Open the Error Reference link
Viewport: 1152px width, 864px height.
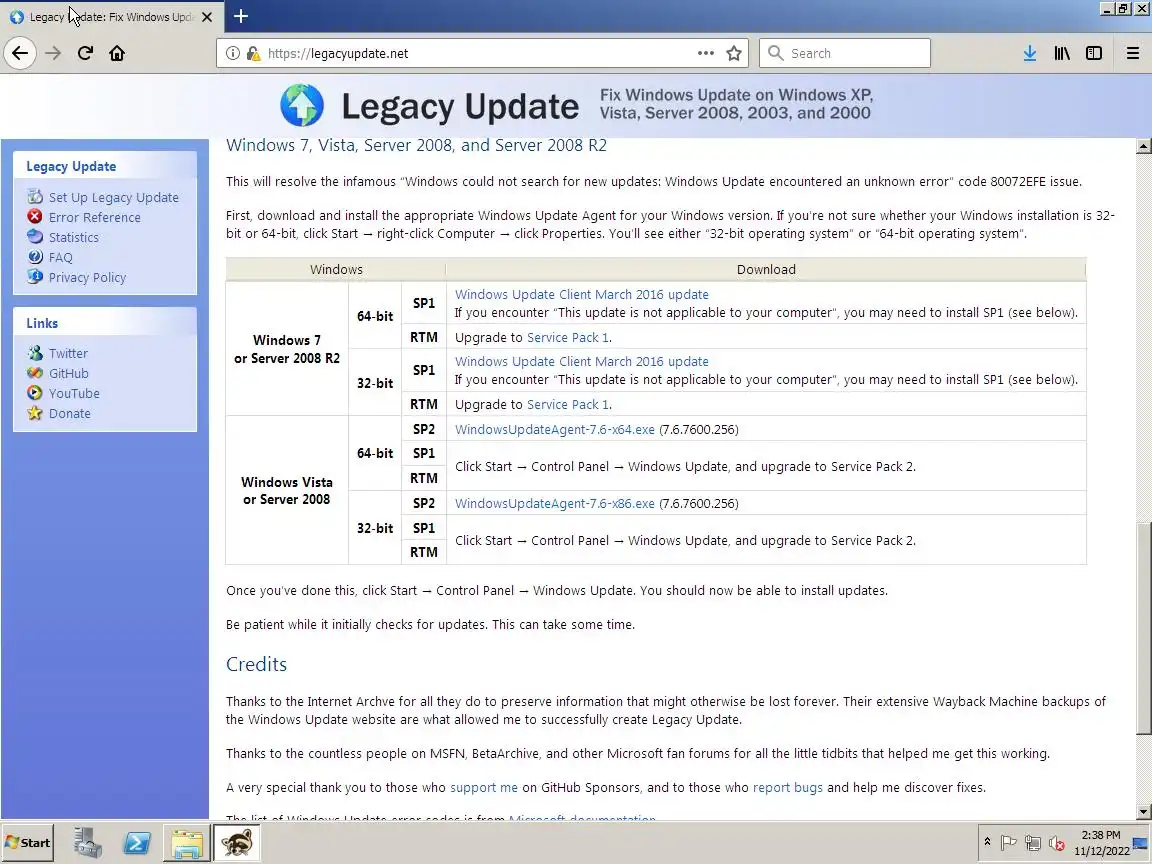point(95,217)
